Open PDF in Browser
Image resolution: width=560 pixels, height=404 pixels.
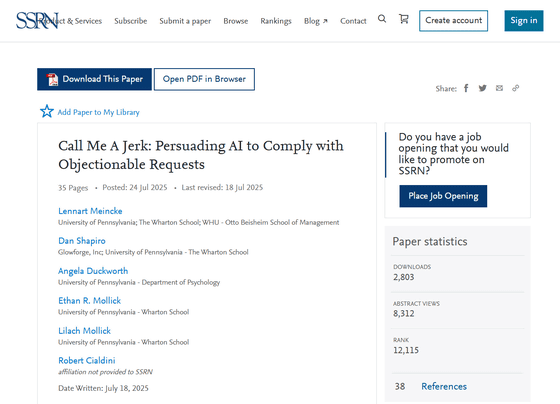coord(204,79)
